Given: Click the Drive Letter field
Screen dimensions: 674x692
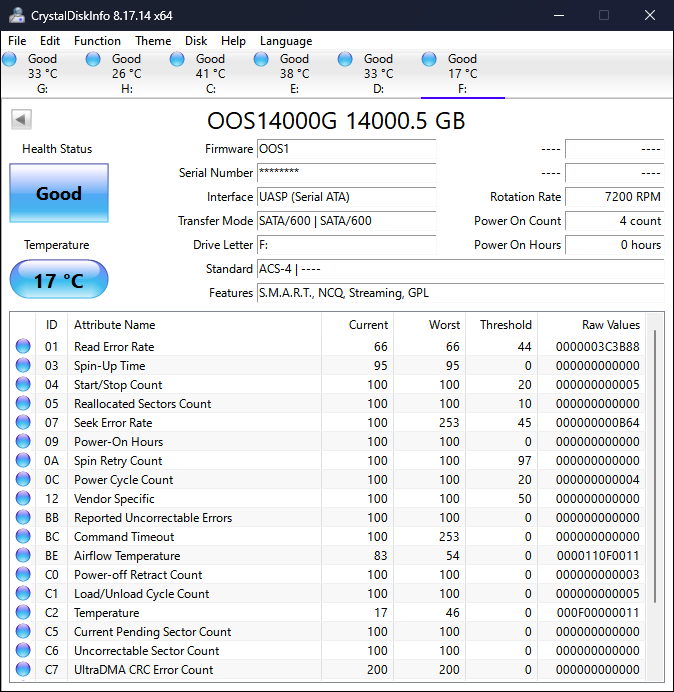Looking at the screenshot, I should click(x=346, y=244).
